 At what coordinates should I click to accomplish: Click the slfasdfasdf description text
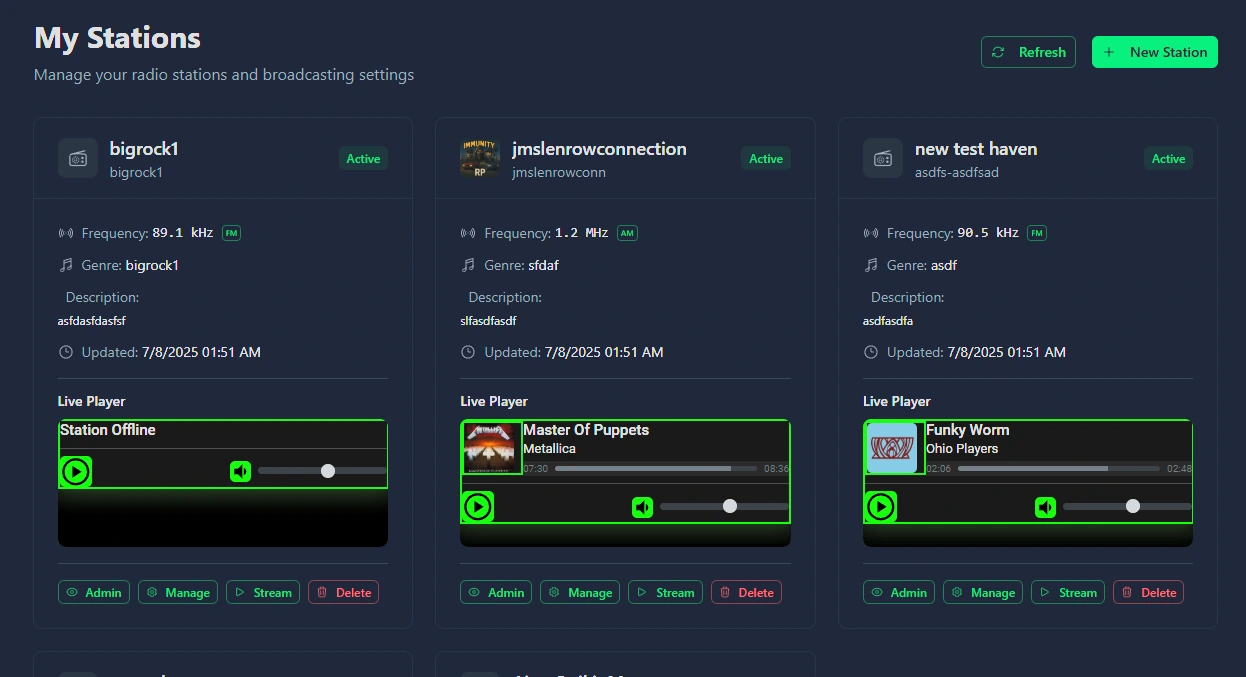488,321
